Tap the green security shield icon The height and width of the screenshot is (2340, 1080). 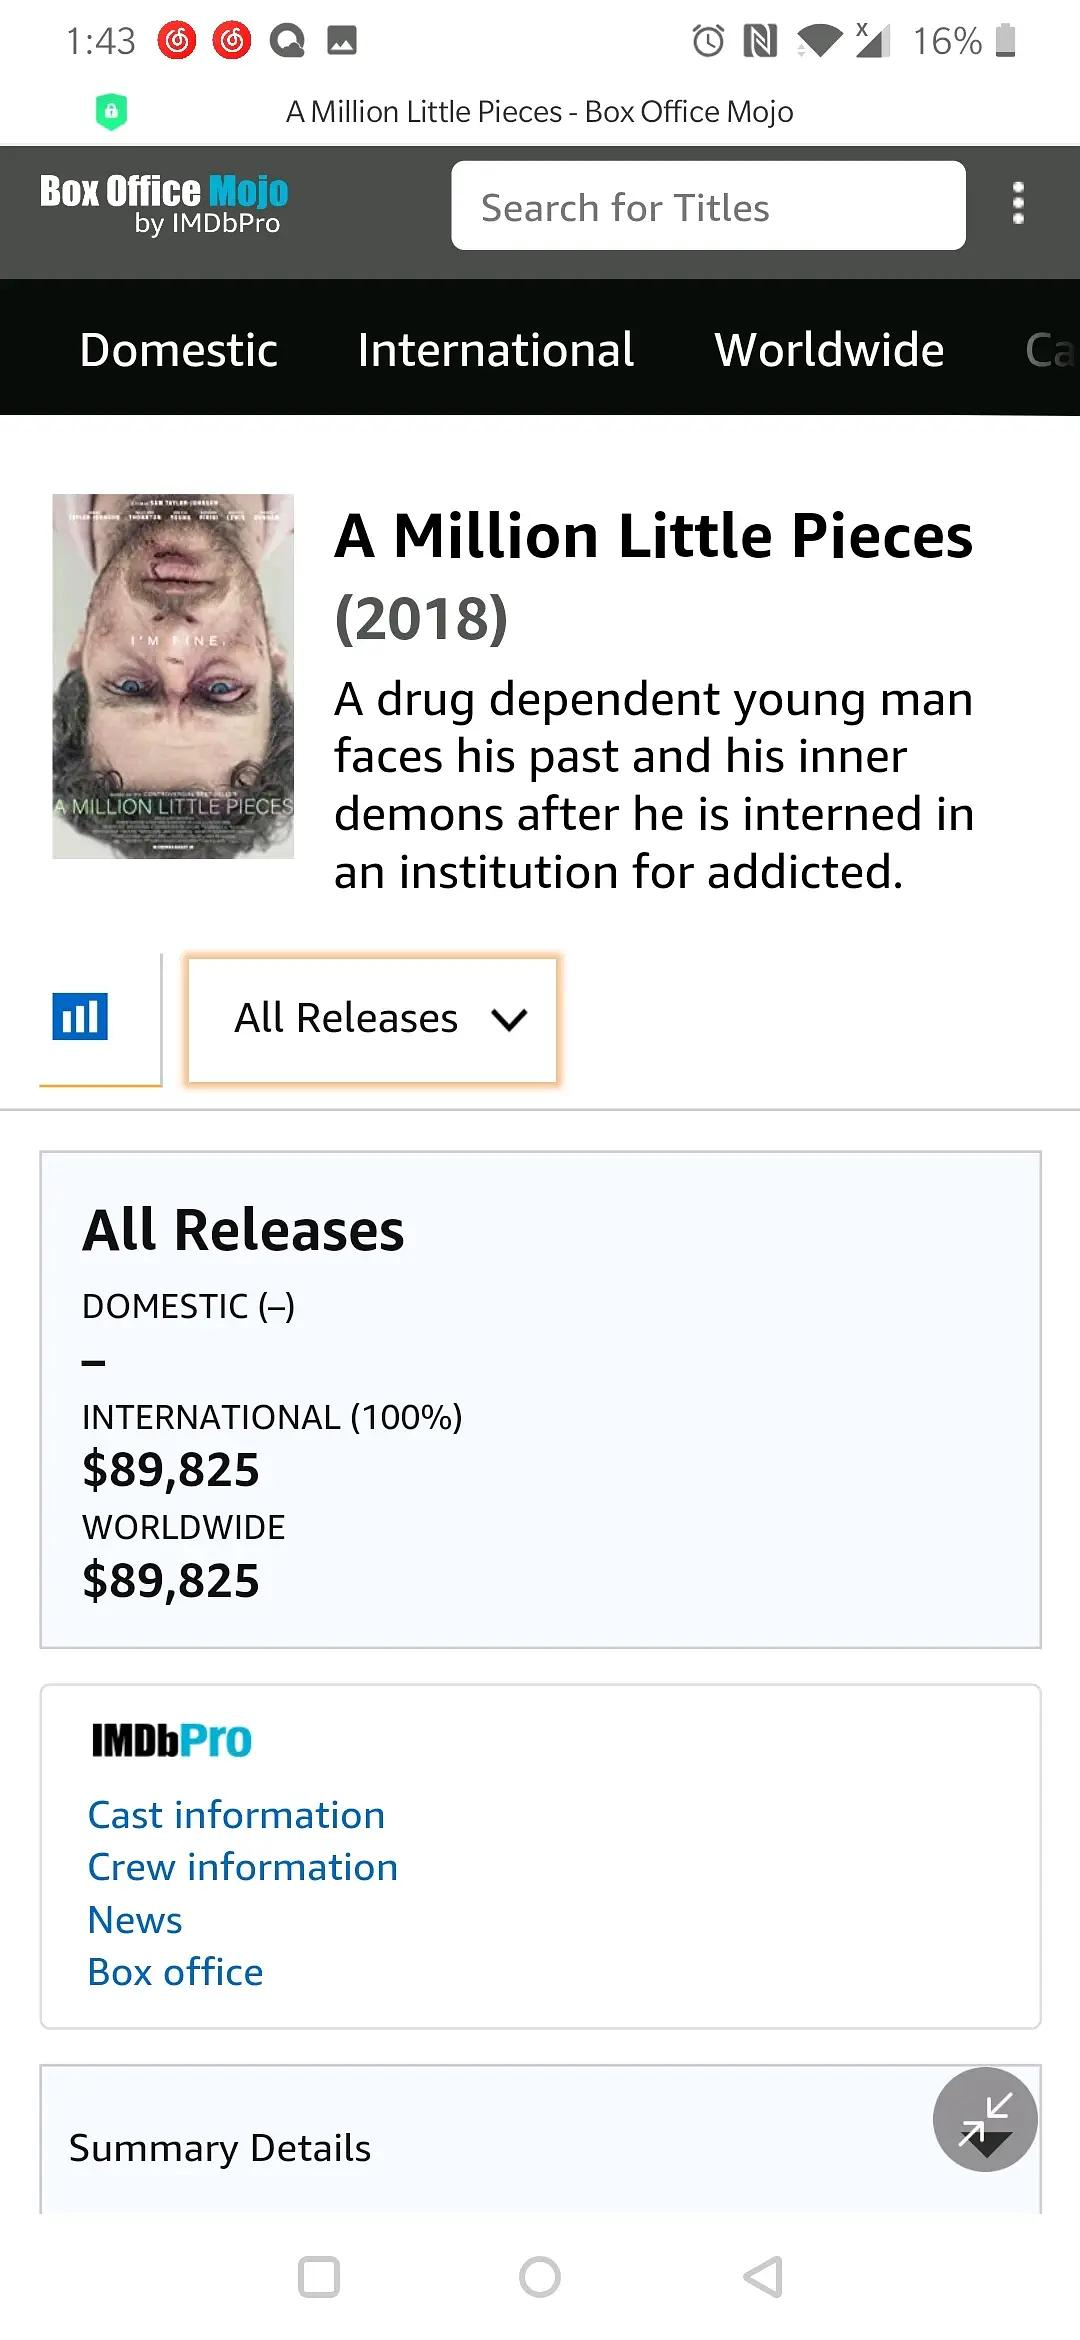111,111
